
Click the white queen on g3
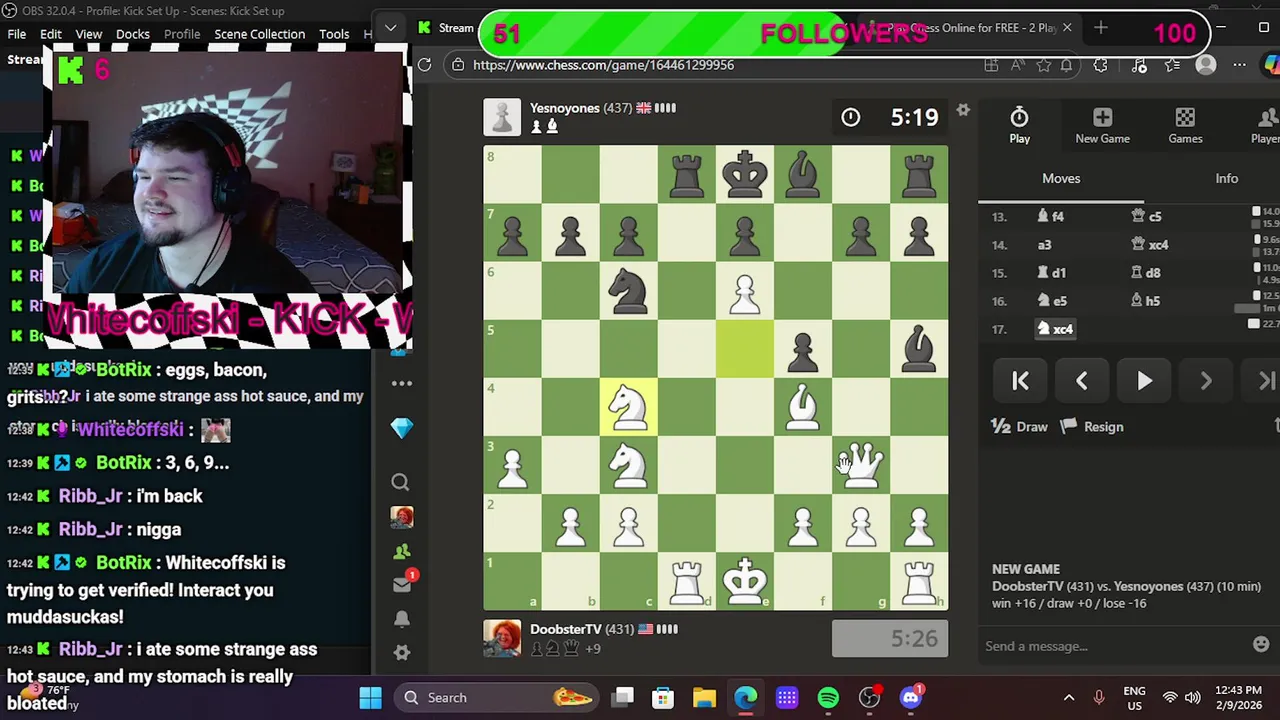(861, 465)
